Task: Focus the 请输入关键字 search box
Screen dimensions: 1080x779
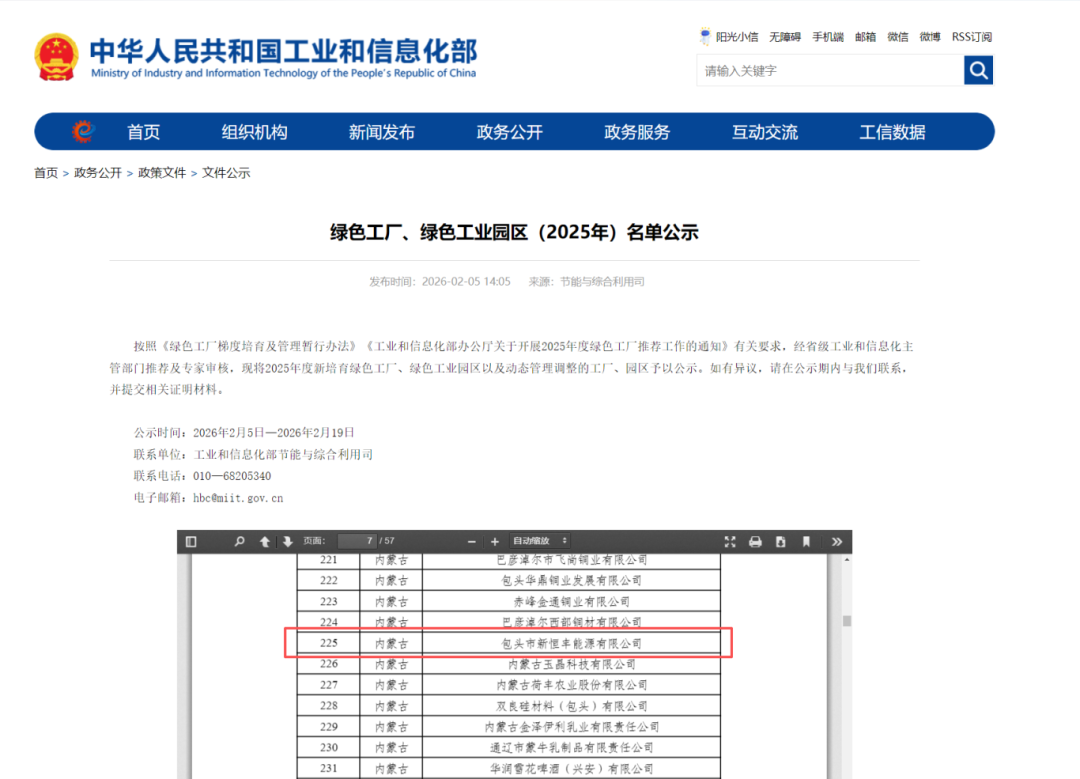Action: pos(829,70)
